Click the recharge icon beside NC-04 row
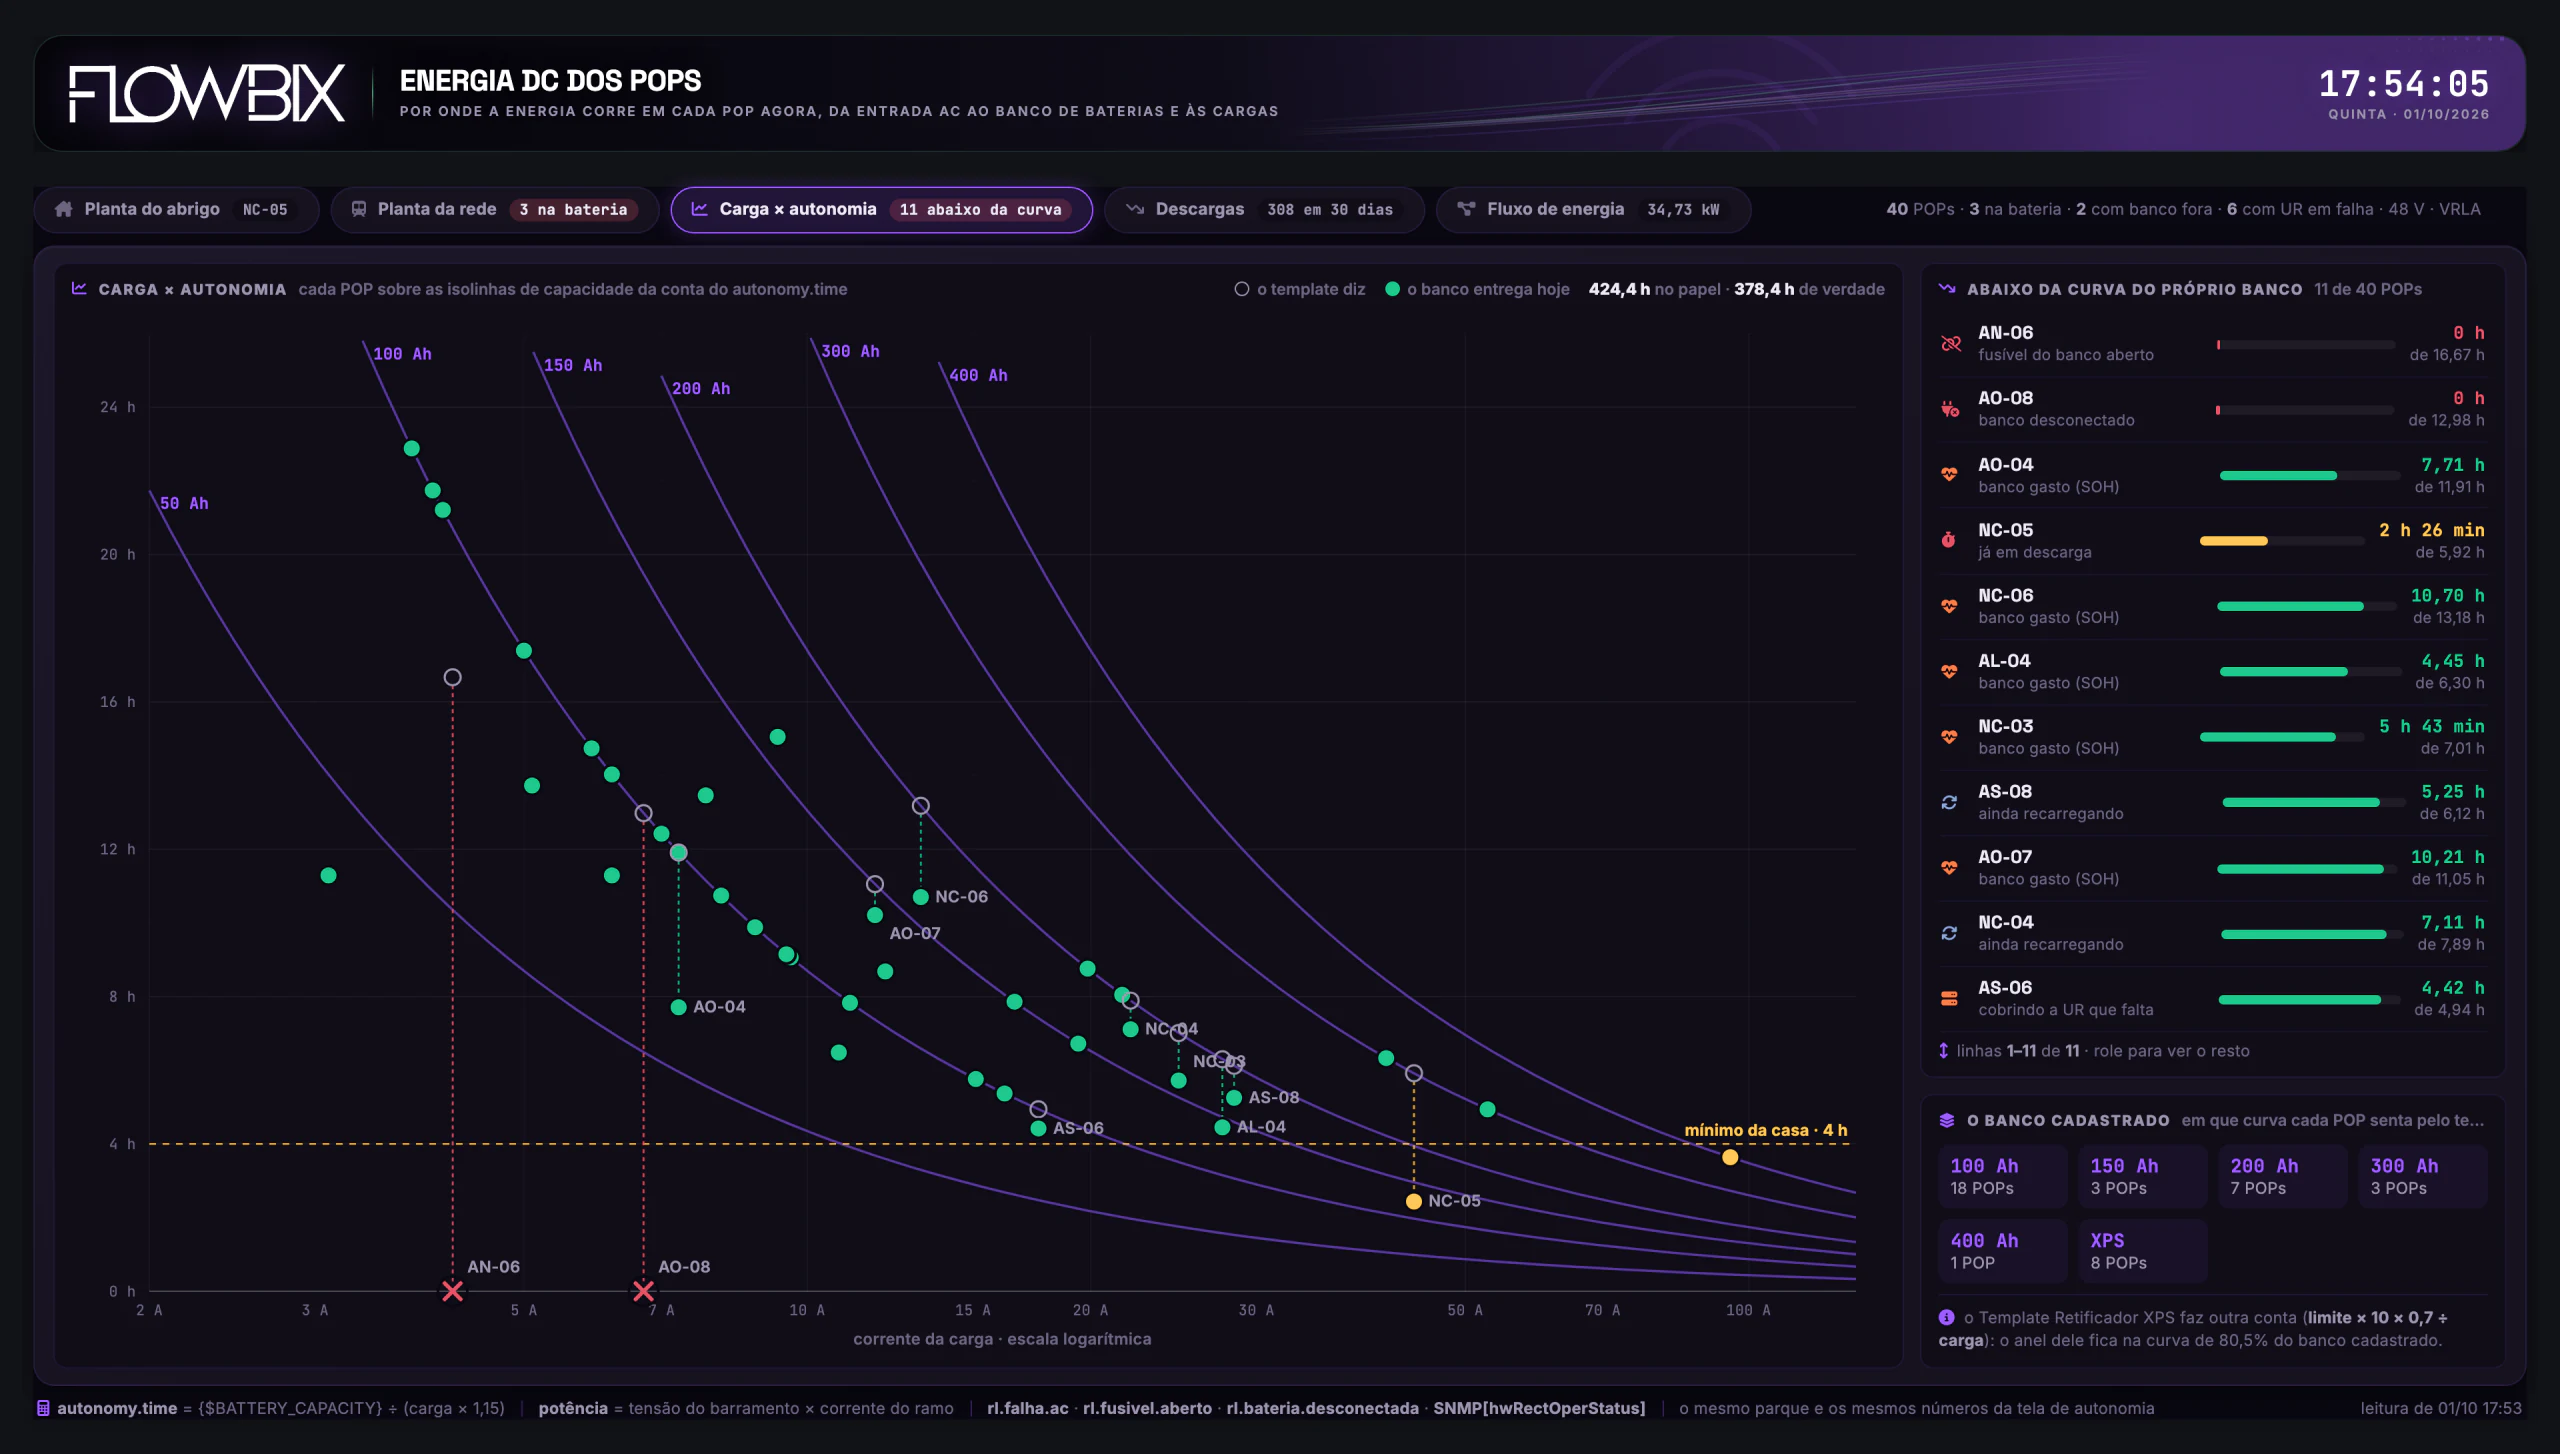The image size is (2560, 1454). click(x=1950, y=933)
